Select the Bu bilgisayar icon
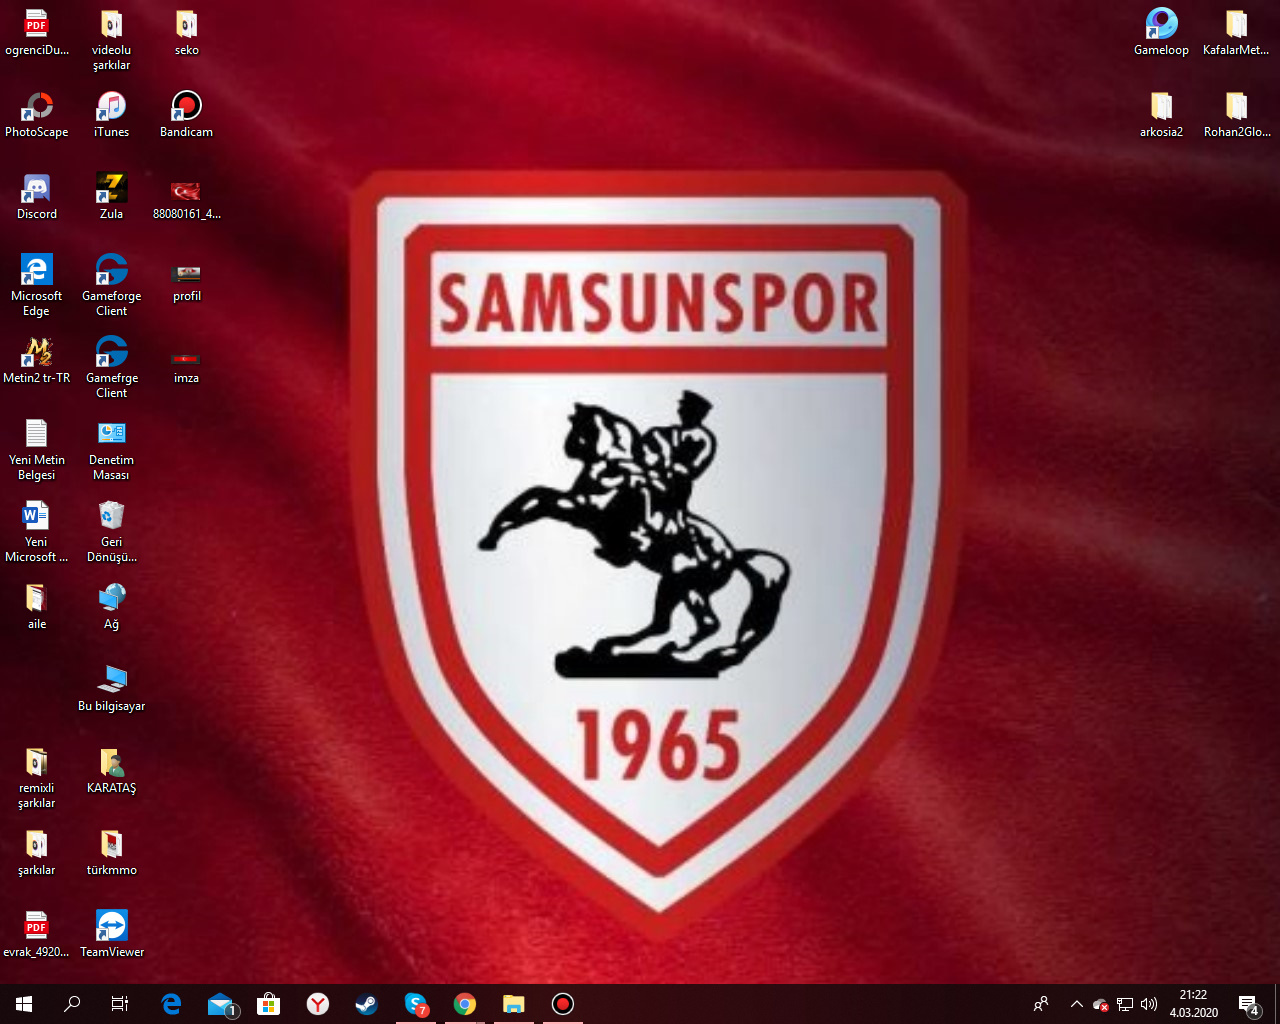The height and width of the screenshot is (1024, 1280). (111, 689)
